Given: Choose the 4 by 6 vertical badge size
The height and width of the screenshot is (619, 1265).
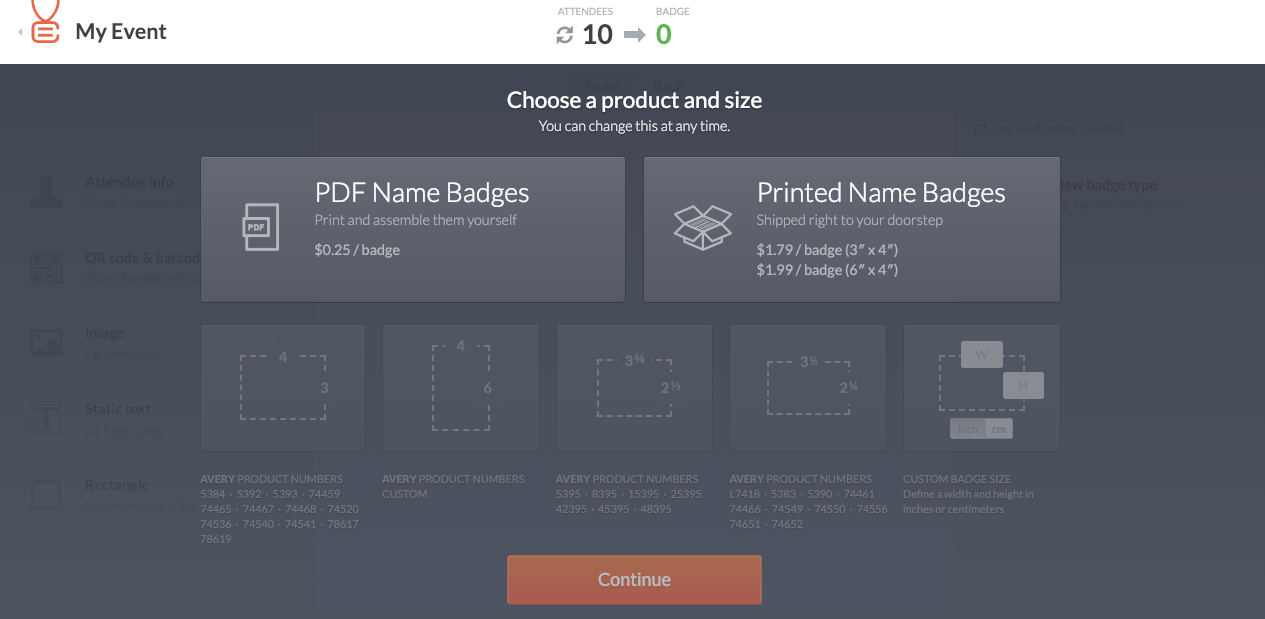Looking at the screenshot, I should coord(461,387).
